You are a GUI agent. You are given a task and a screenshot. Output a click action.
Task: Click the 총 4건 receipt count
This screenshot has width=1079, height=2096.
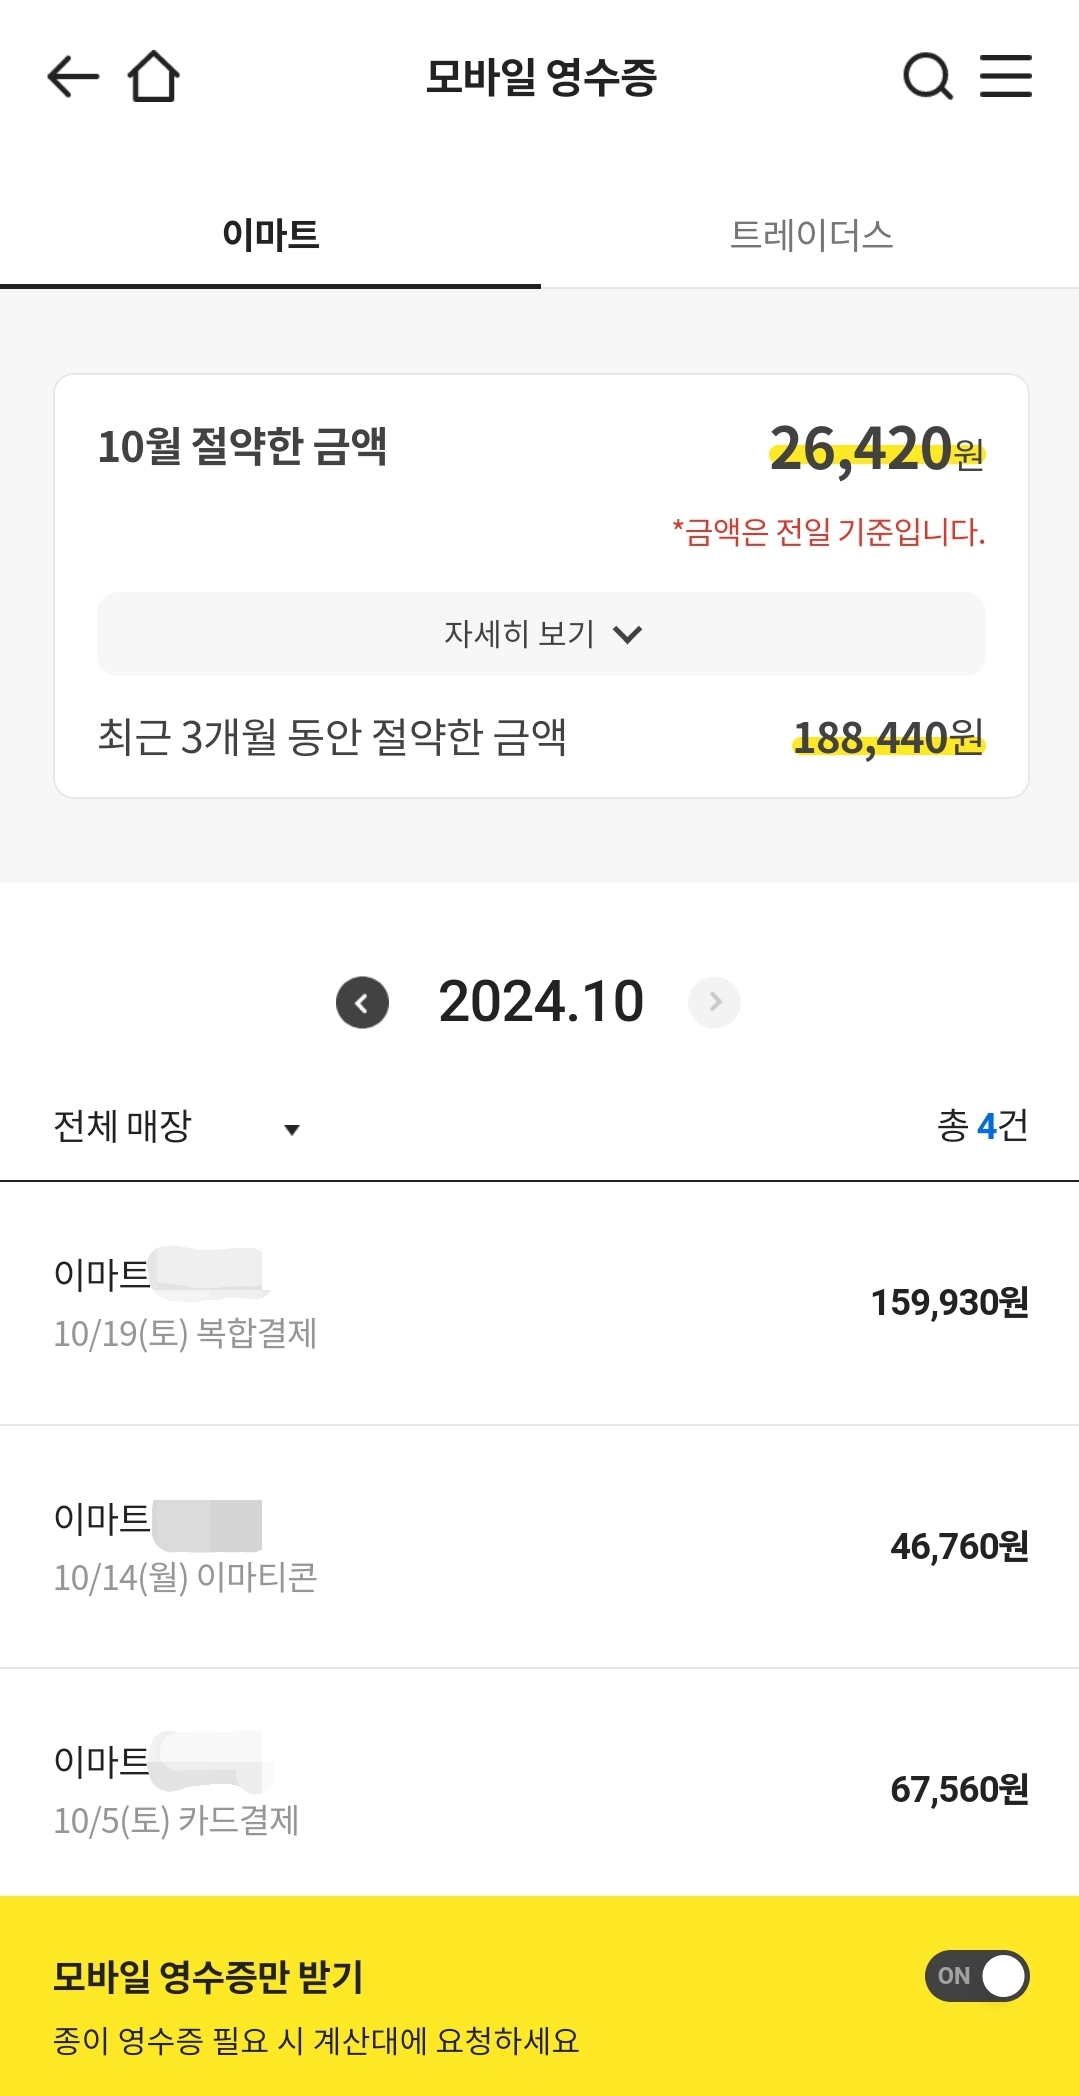(982, 1127)
